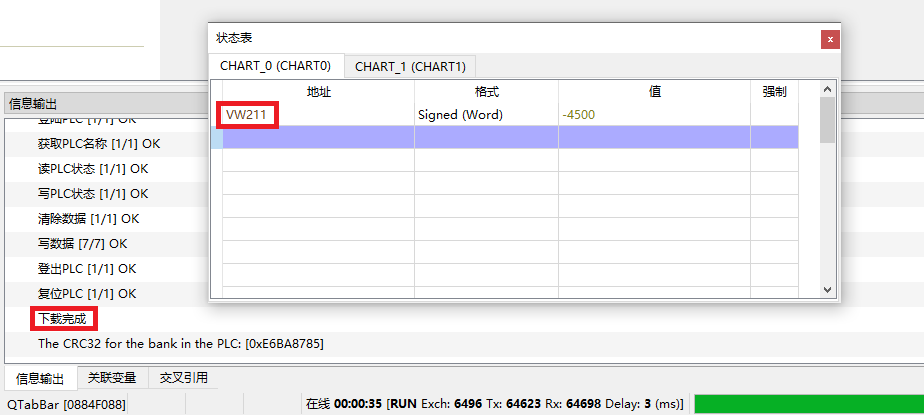Select the VW211 address cell

(x=248, y=115)
